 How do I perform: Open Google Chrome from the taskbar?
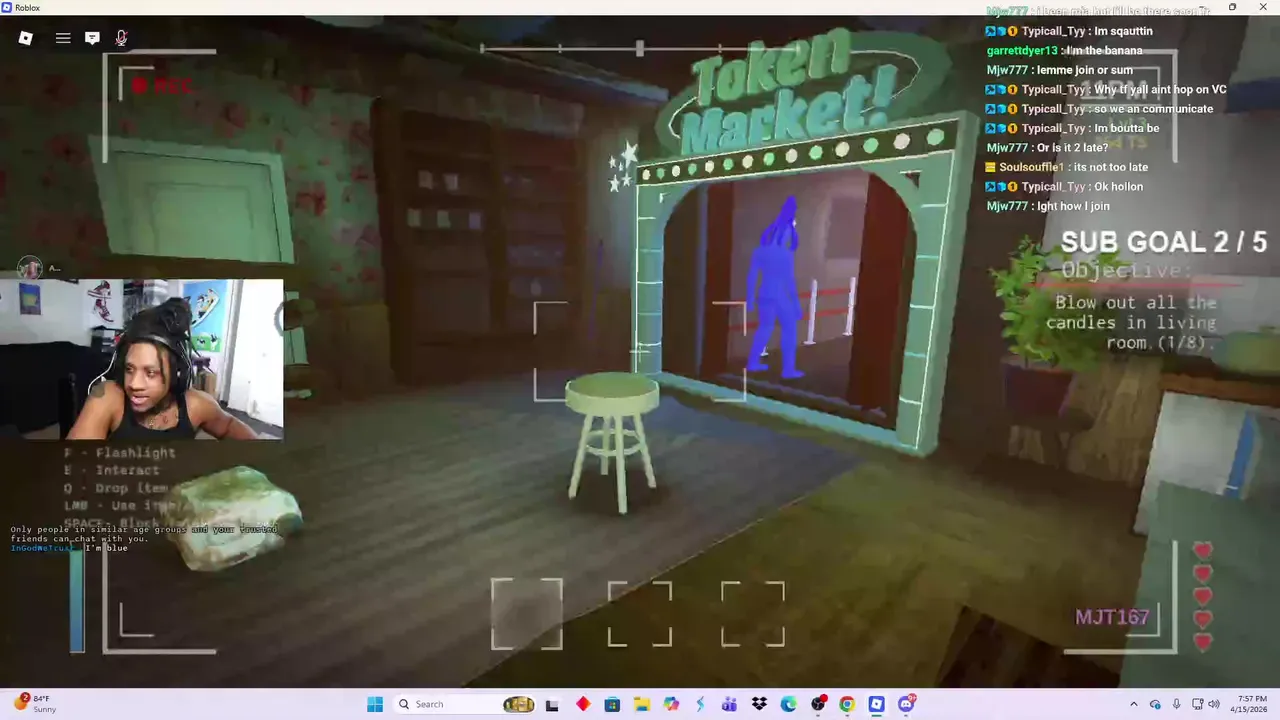coord(847,704)
